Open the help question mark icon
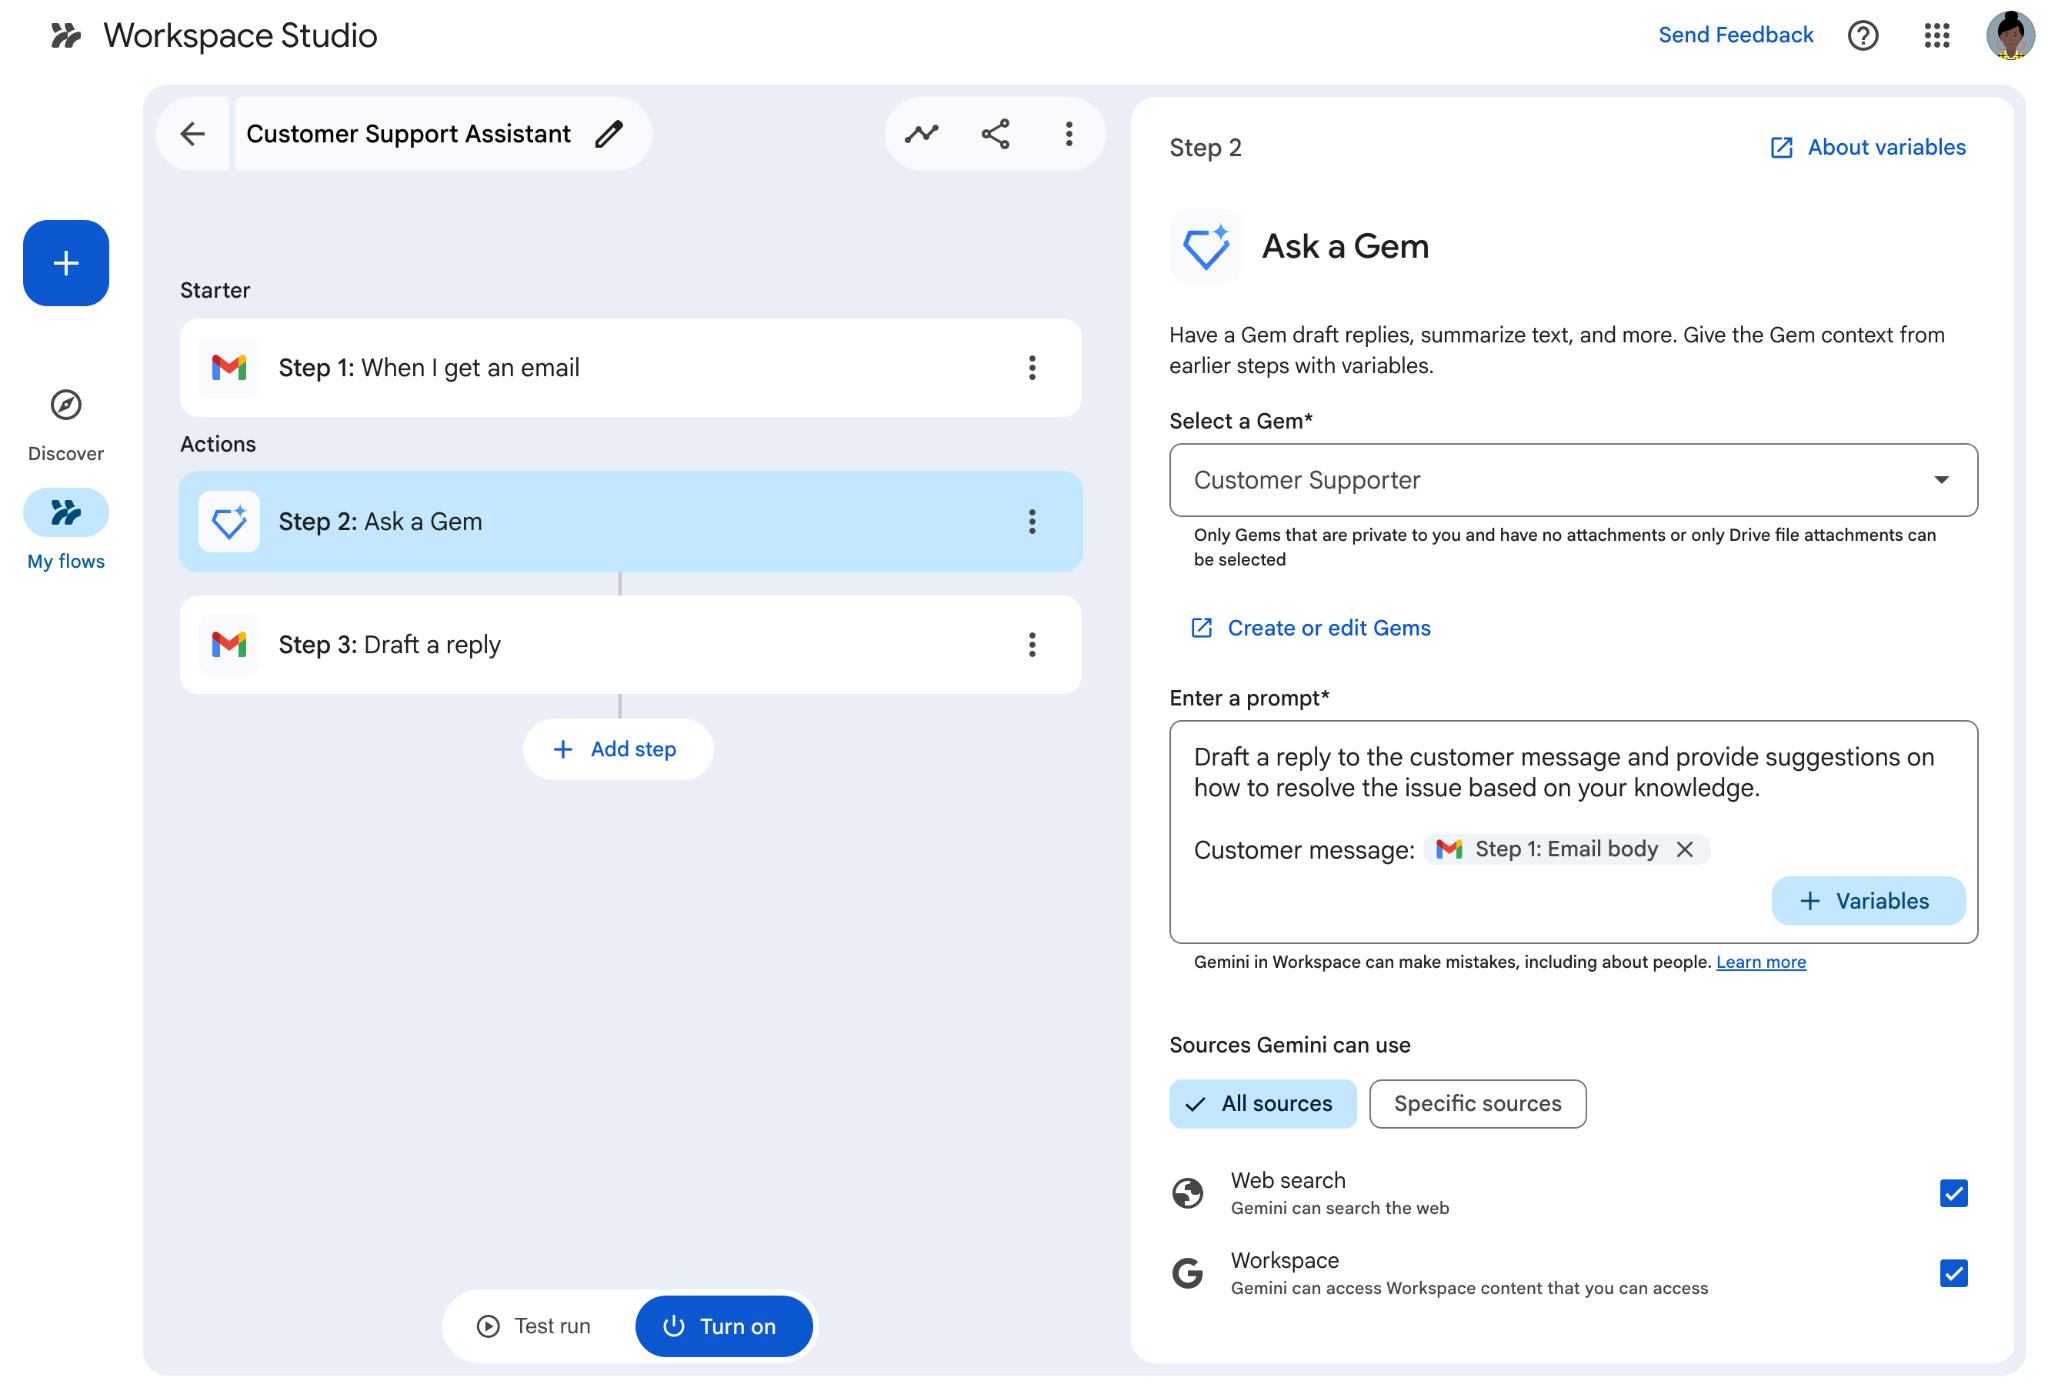 pos(1862,35)
